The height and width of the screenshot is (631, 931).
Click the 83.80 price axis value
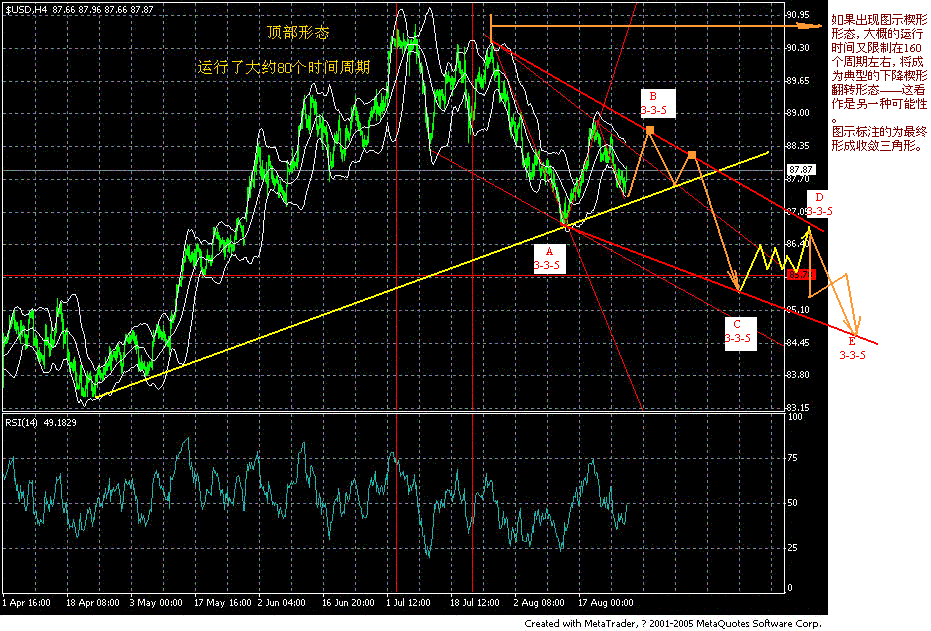pyautogui.click(x=797, y=375)
